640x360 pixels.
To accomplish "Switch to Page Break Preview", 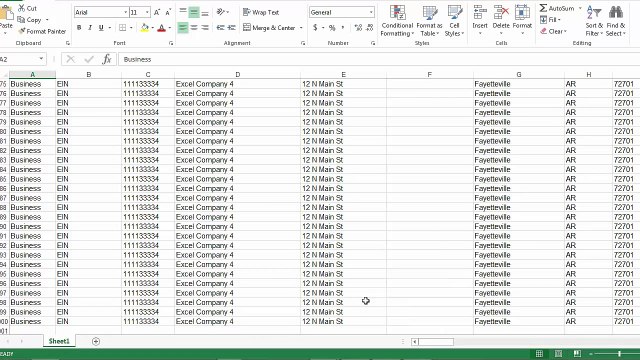I will click(577, 354).
